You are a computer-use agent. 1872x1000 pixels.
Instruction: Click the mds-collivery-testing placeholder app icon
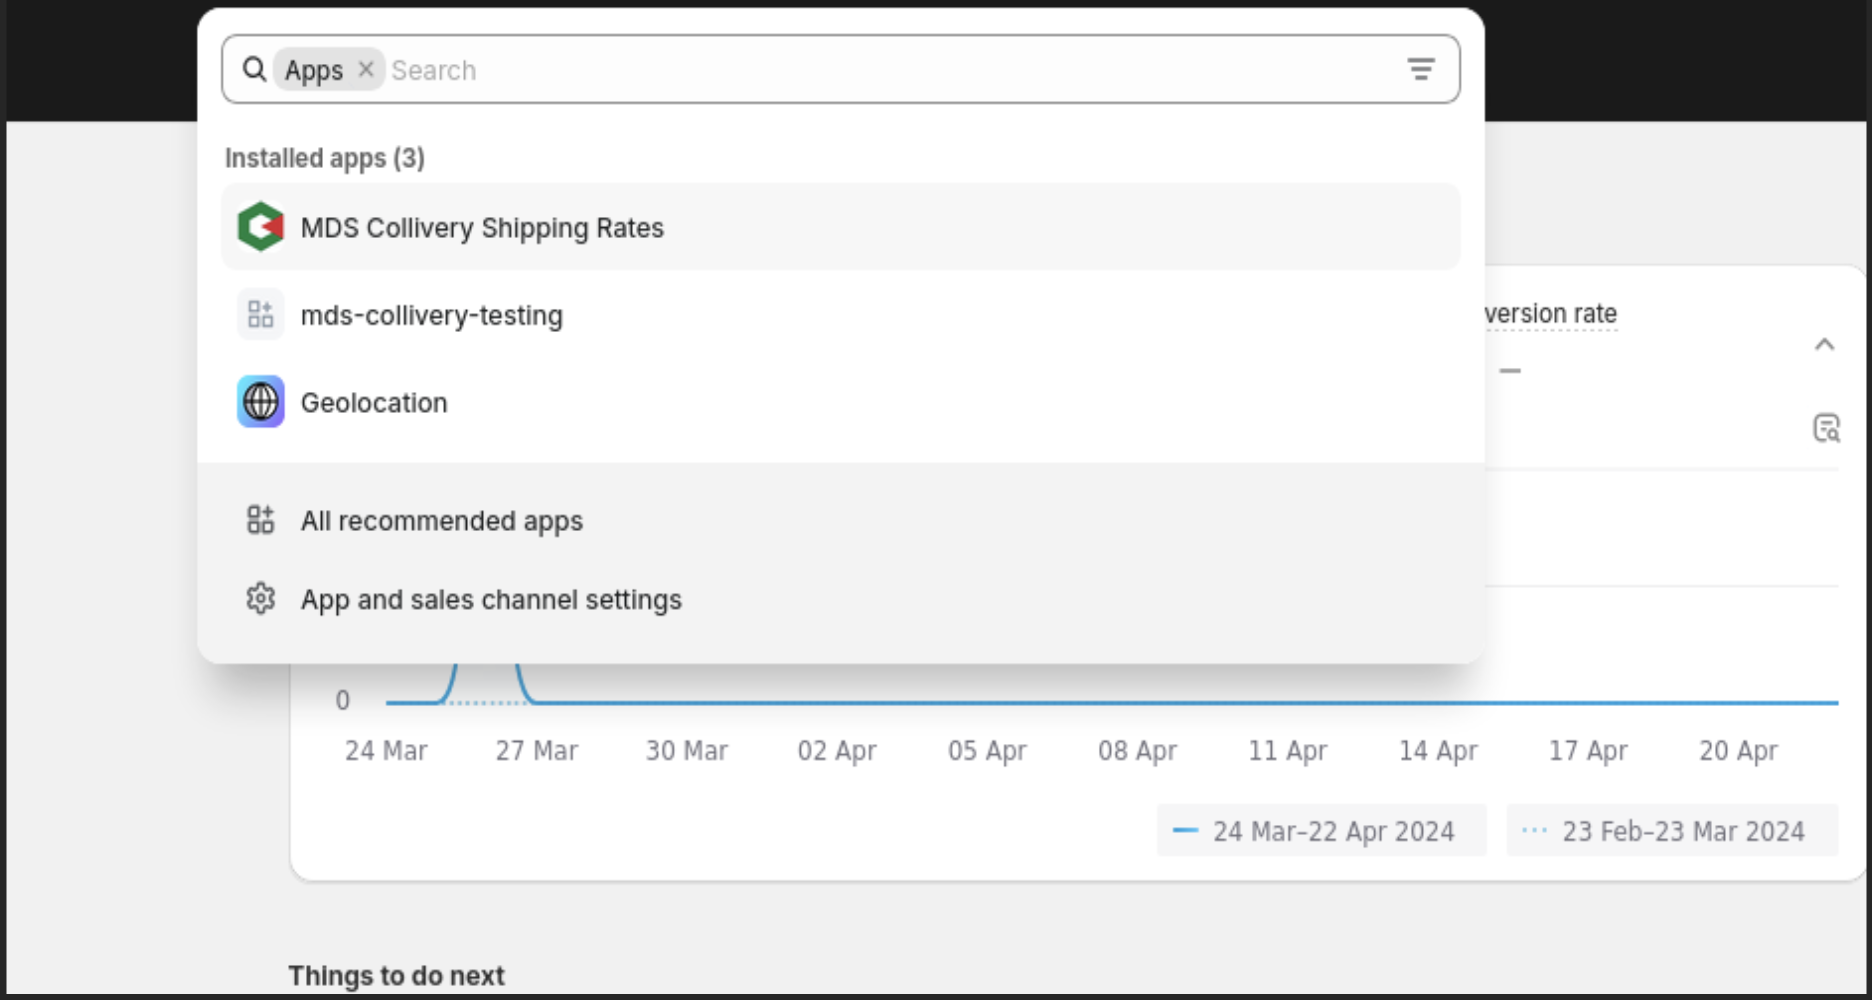point(261,314)
